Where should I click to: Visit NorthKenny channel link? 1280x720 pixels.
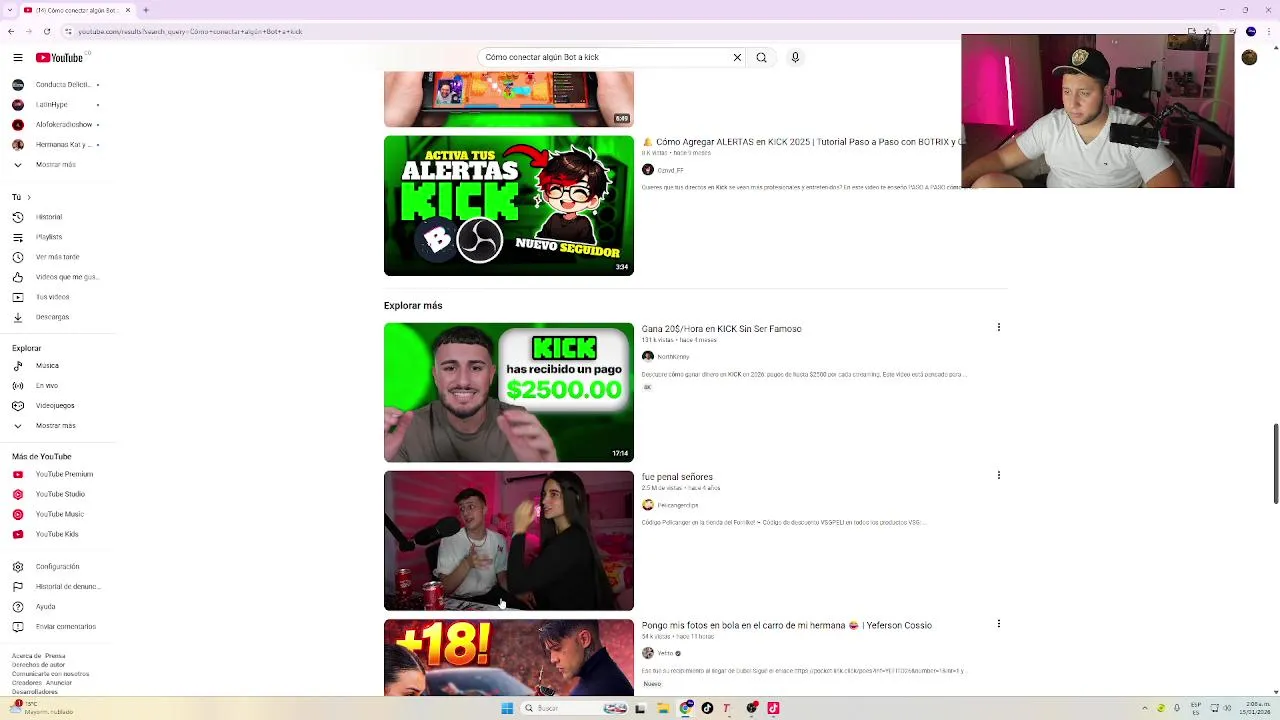click(673, 357)
